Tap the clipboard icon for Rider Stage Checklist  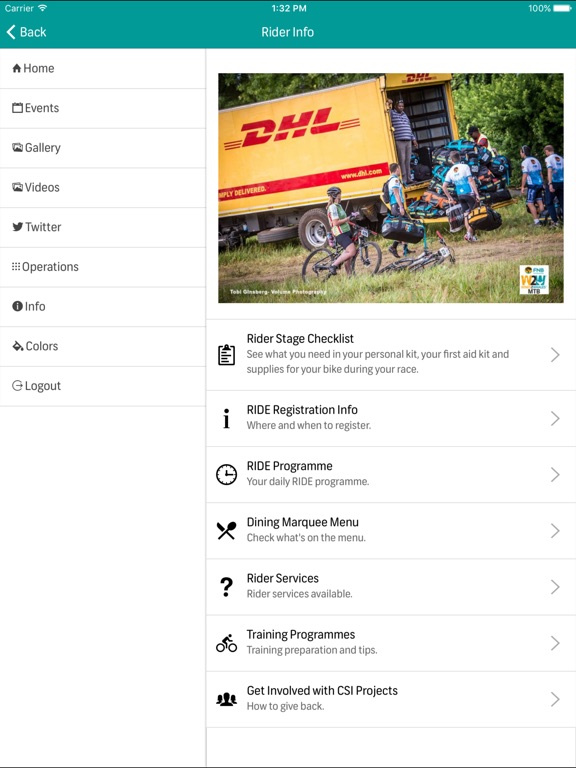pyautogui.click(x=226, y=355)
